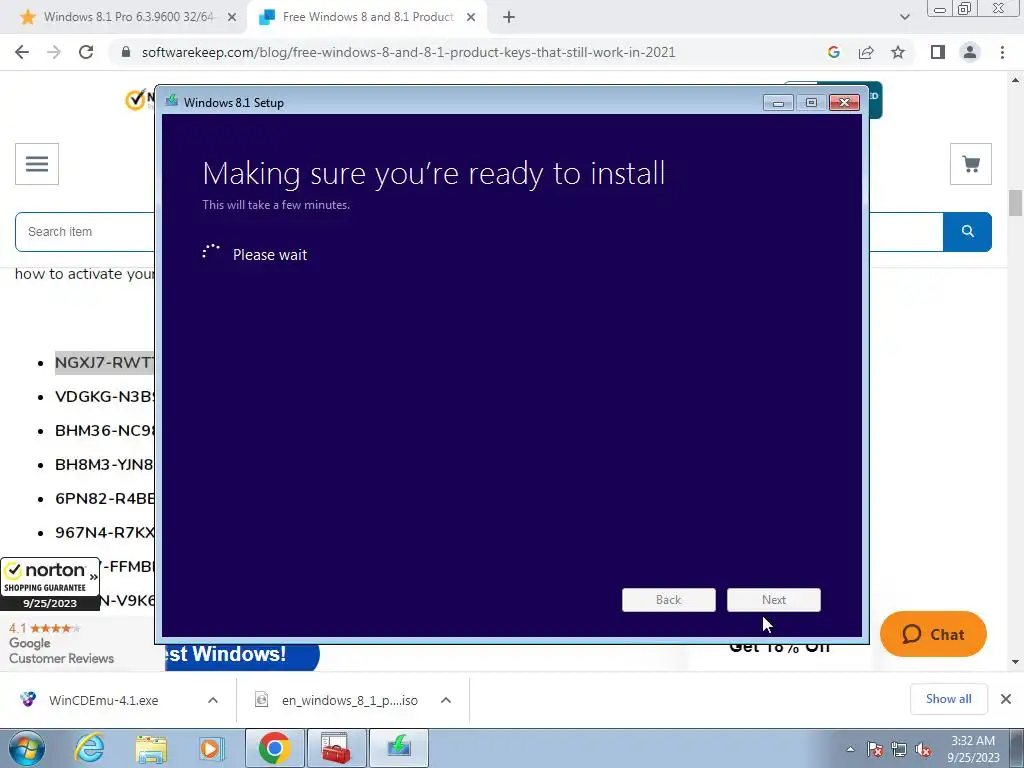Maximize the Windows 8.1 Setup window
The height and width of the screenshot is (768, 1024).
pos(811,103)
